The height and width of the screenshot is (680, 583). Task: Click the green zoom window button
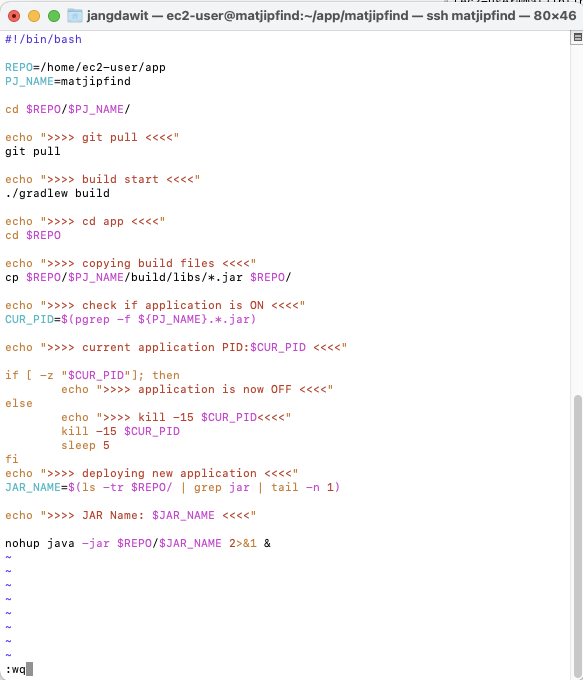(x=54, y=16)
